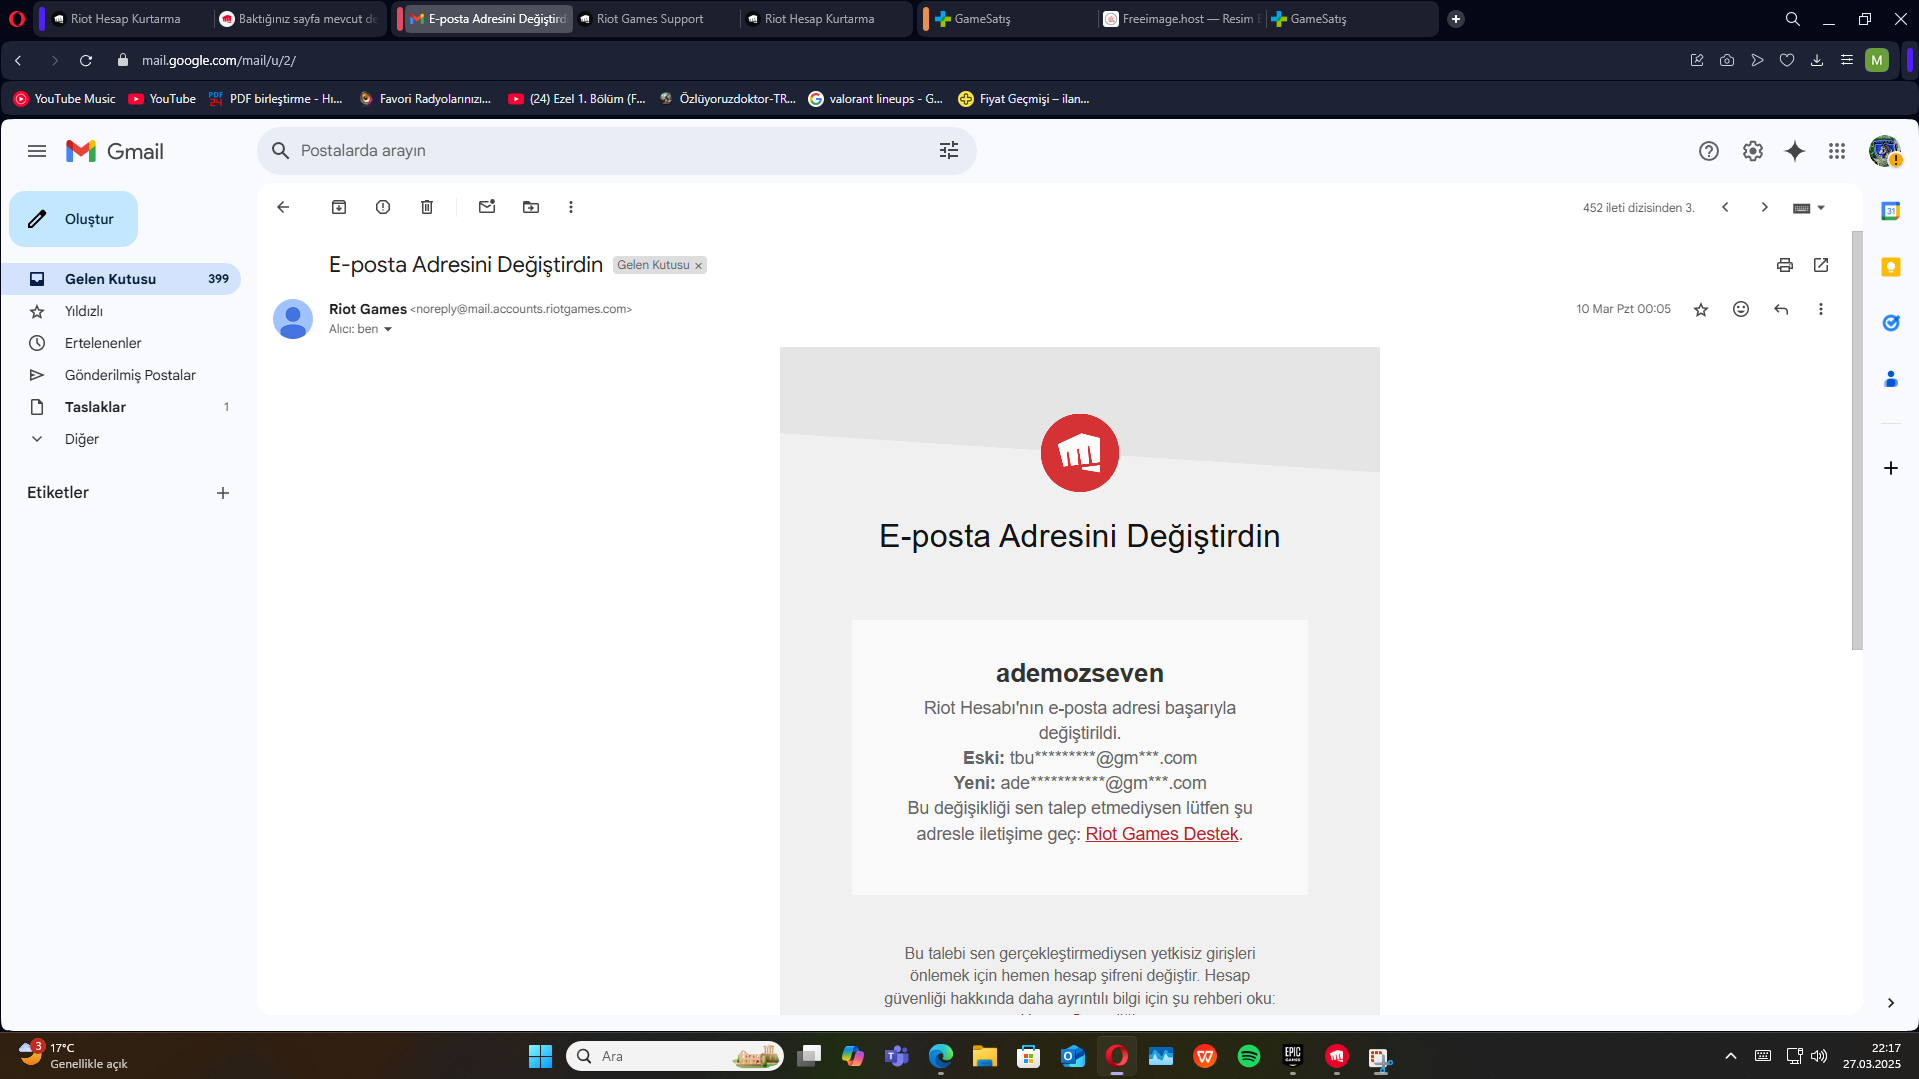Screen dimensions: 1919x1079
Task: Add an emoji reaction to the email
Action: (x=1741, y=310)
